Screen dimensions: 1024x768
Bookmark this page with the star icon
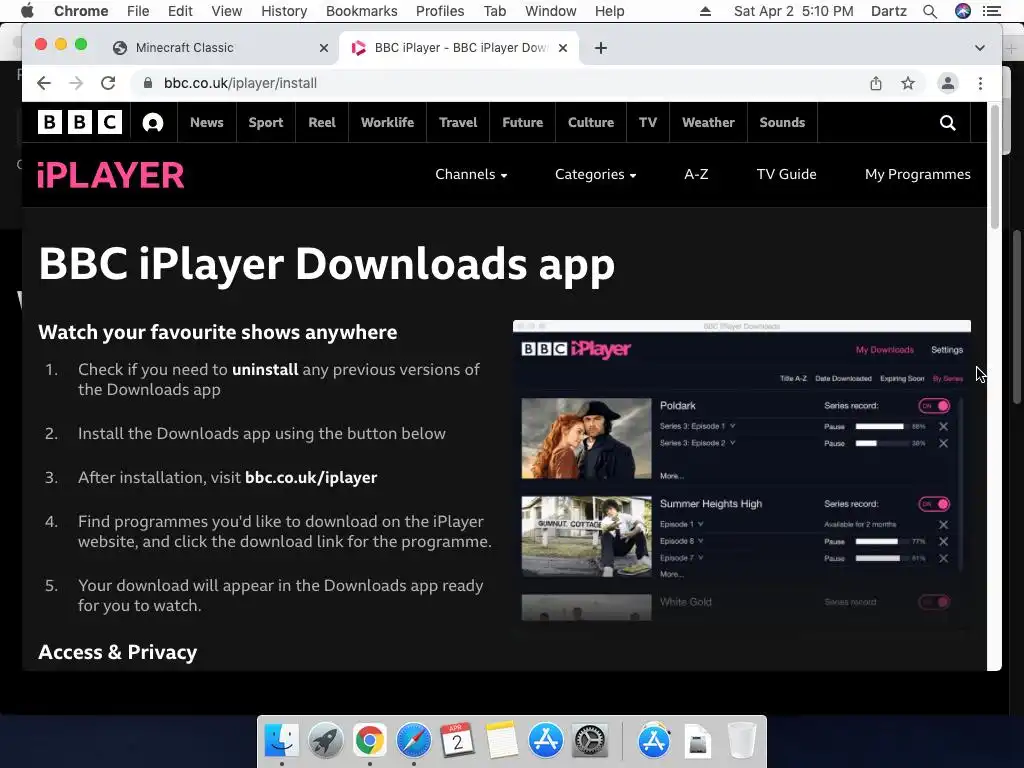pyautogui.click(x=908, y=83)
